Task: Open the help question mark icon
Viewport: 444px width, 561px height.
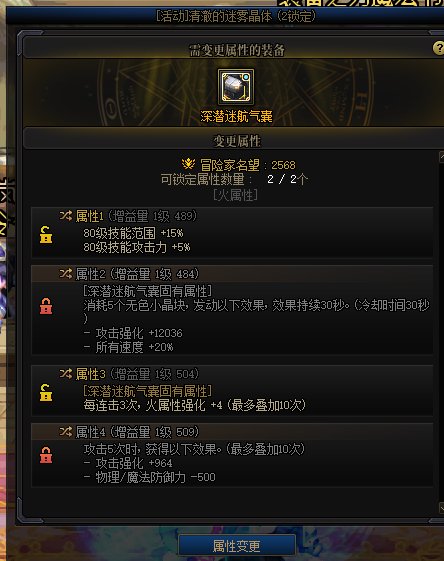Action: (x=439, y=48)
